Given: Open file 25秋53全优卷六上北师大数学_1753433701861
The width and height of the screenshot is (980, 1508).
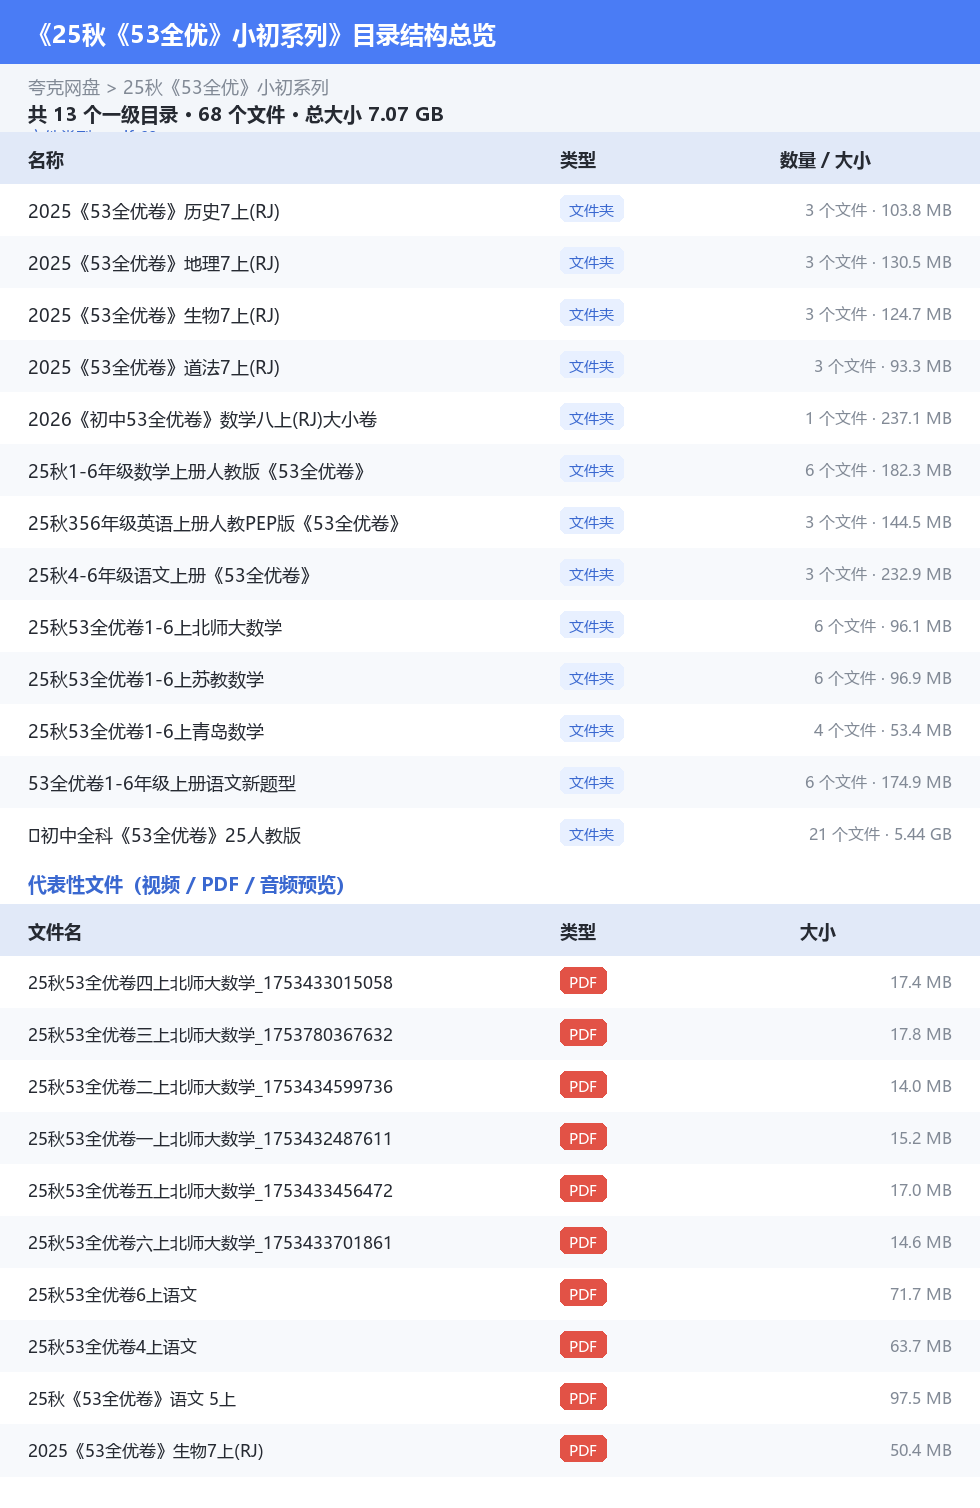Looking at the screenshot, I should (x=210, y=1243).
